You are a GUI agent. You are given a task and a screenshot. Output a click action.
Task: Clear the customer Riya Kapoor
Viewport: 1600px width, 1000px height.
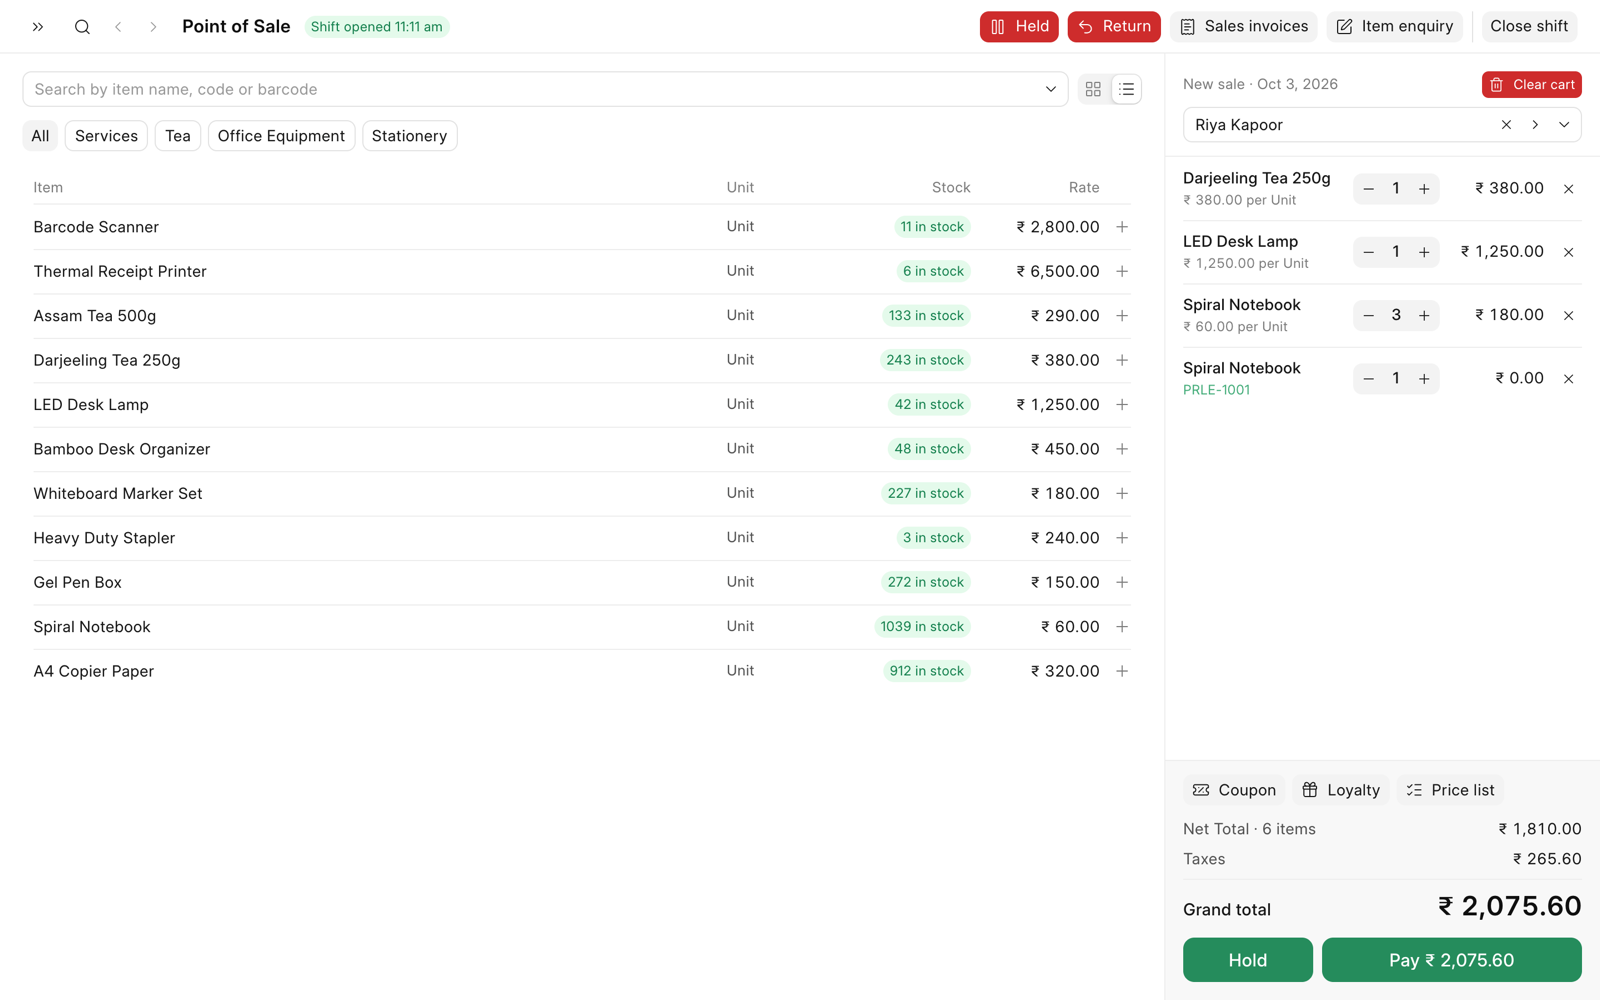coord(1506,125)
